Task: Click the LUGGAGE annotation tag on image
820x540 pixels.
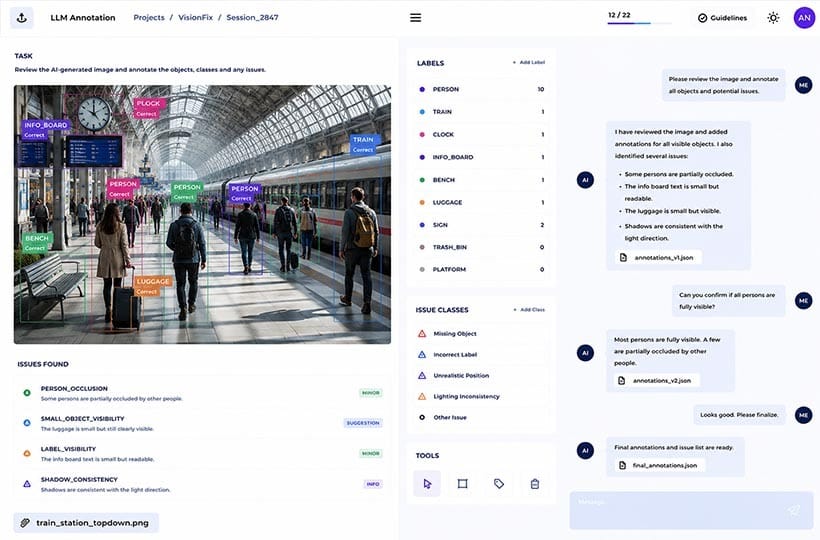Action: pos(153,286)
